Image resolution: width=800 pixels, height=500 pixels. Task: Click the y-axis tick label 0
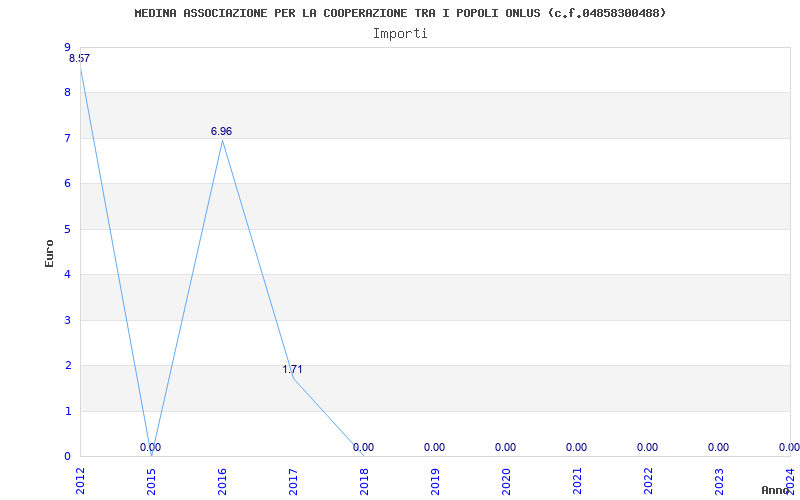[x=67, y=456]
